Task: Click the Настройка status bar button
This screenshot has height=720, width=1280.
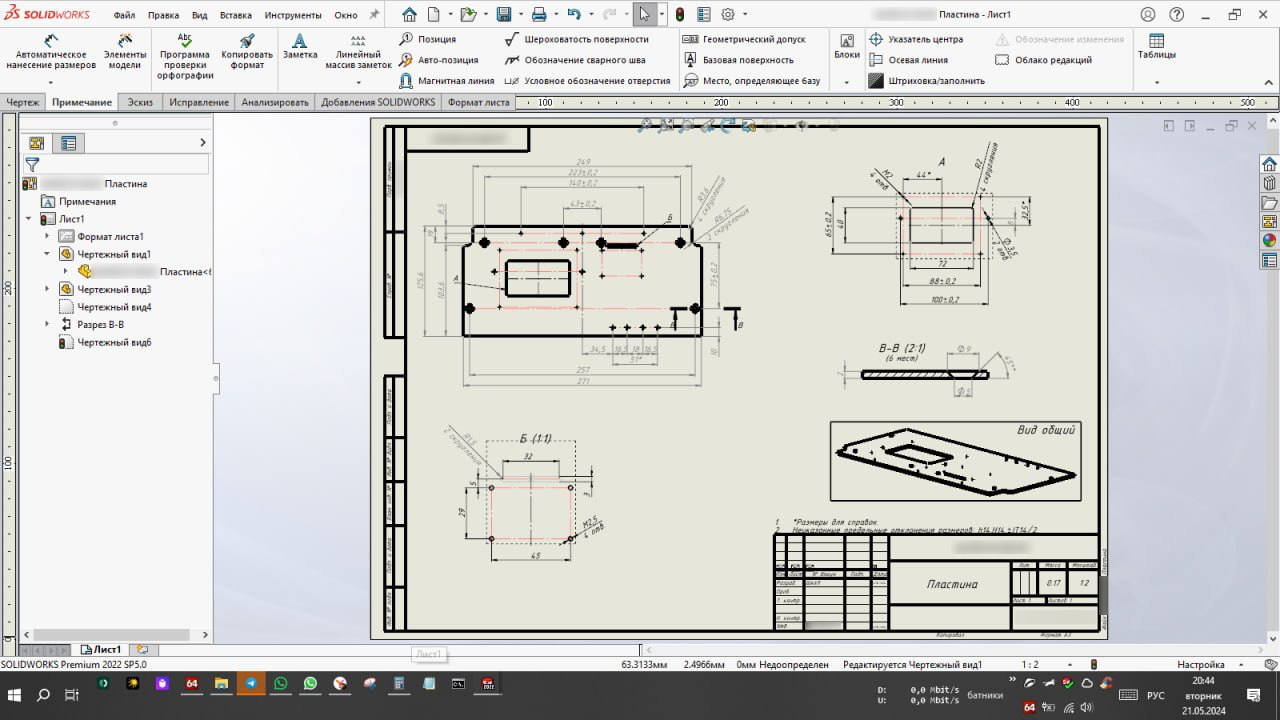Action: [x=1200, y=664]
